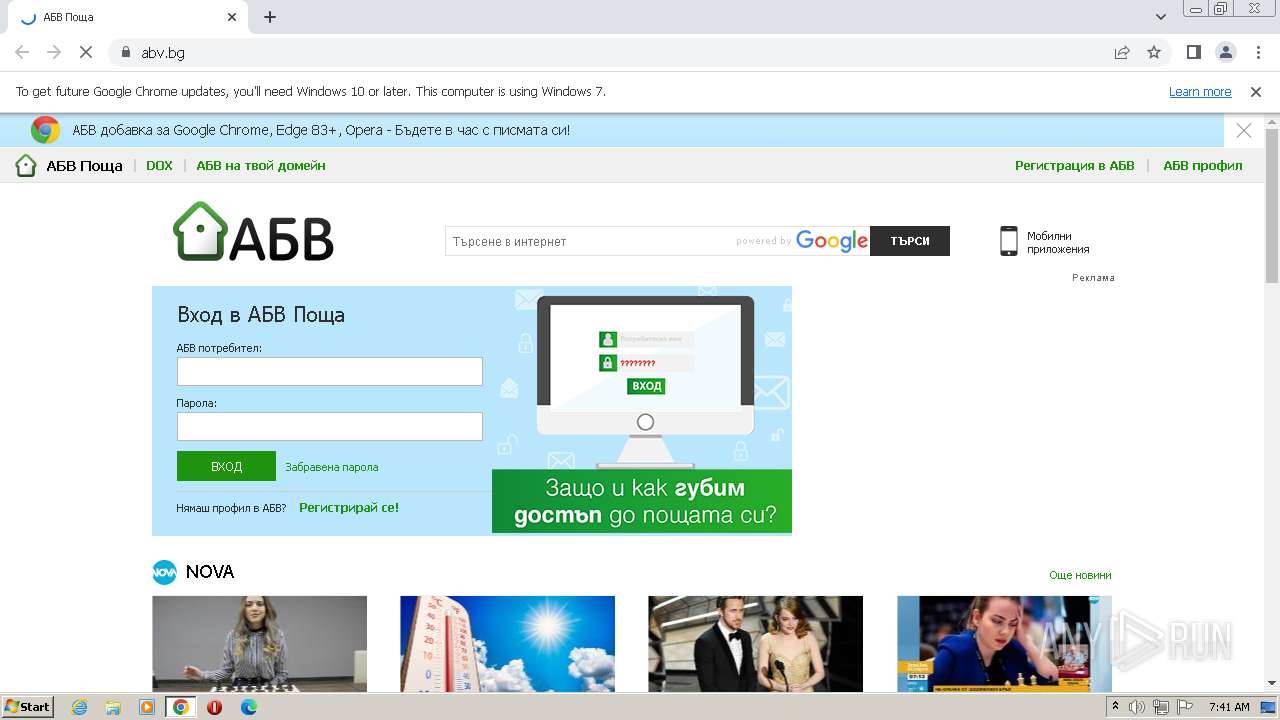Click Chrome logo in extension banner
Viewport: 1280px width, 720px height.
(x=45, y=130)
